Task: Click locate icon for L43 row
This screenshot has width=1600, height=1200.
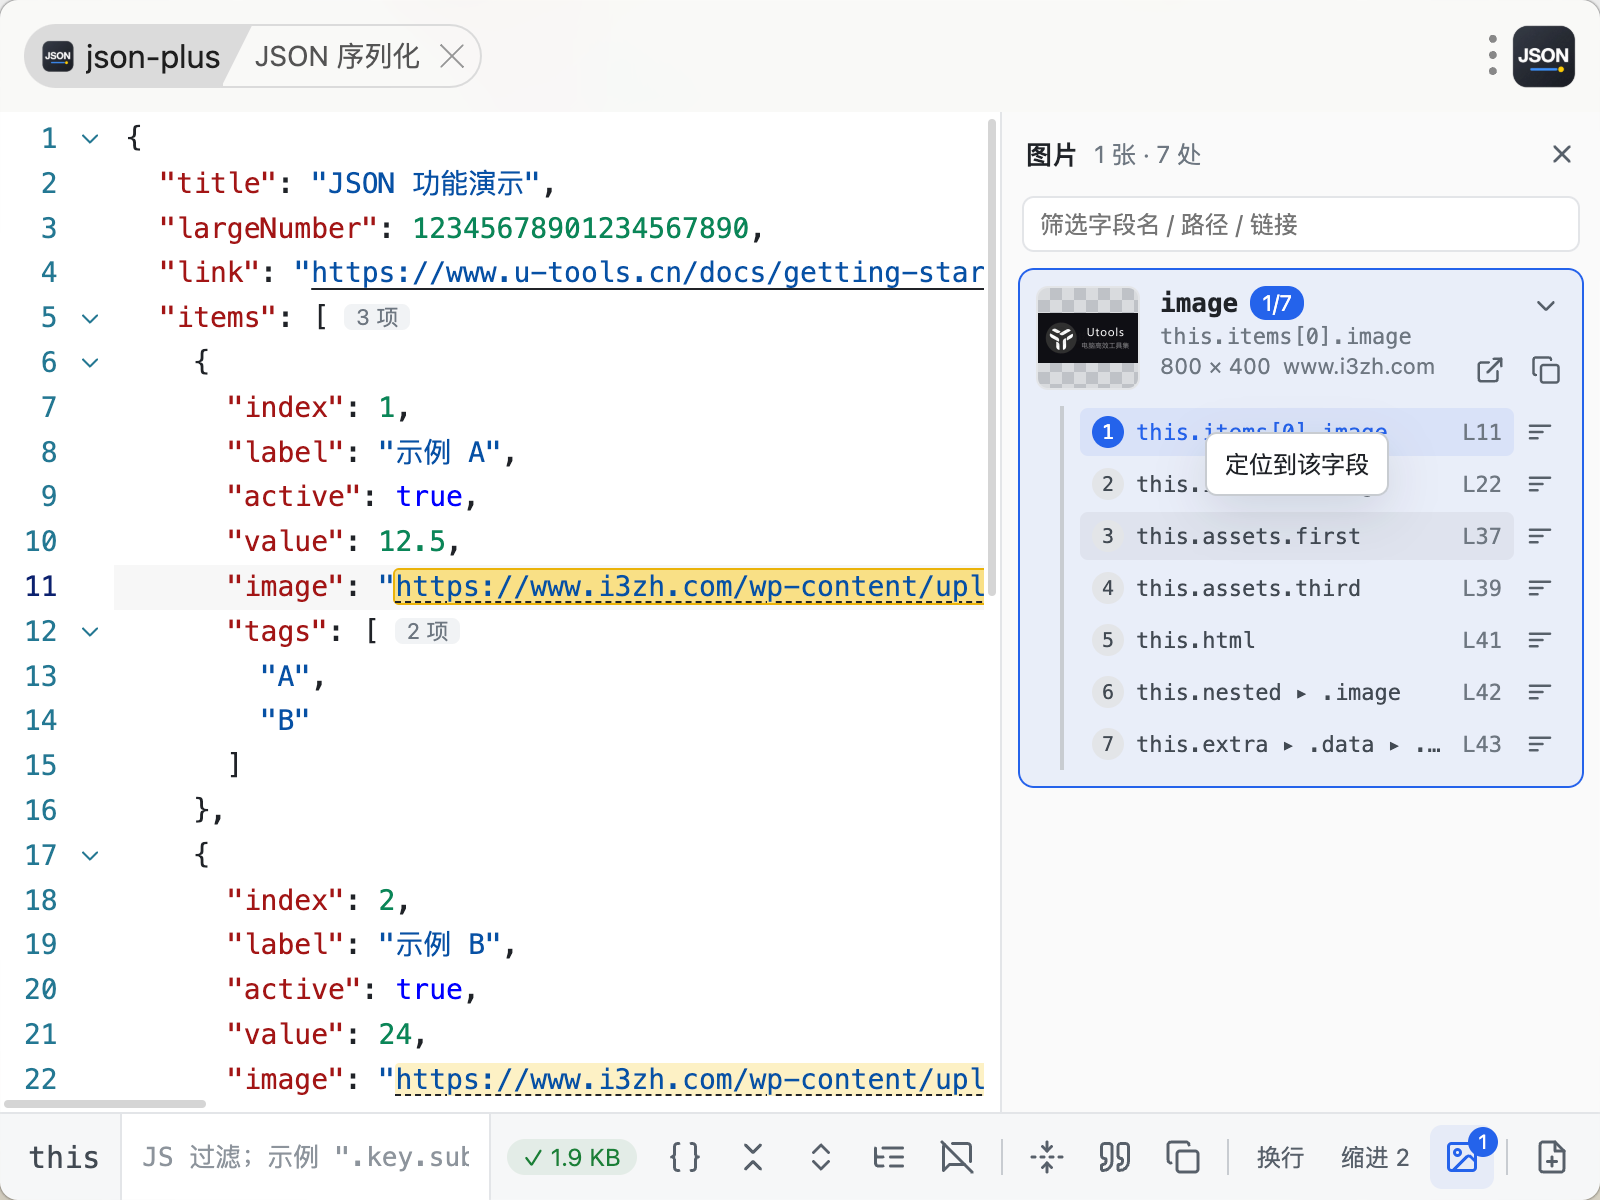Action: (x=1540, y=744)
